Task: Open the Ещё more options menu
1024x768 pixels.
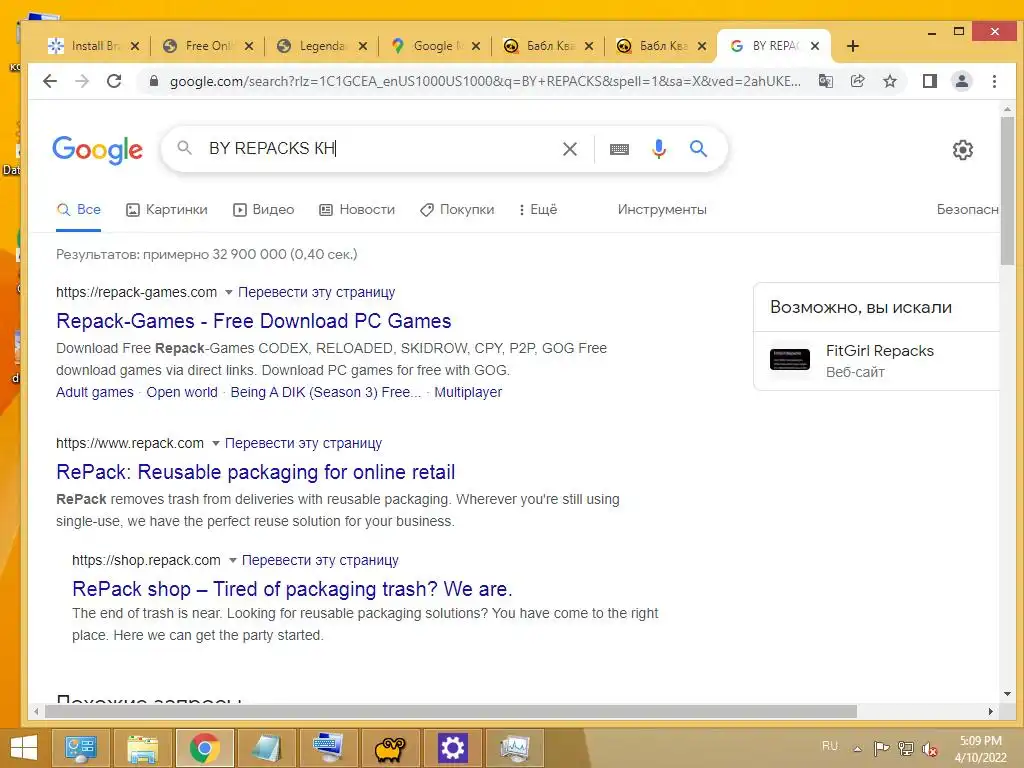Action: (x=538, y=210)
